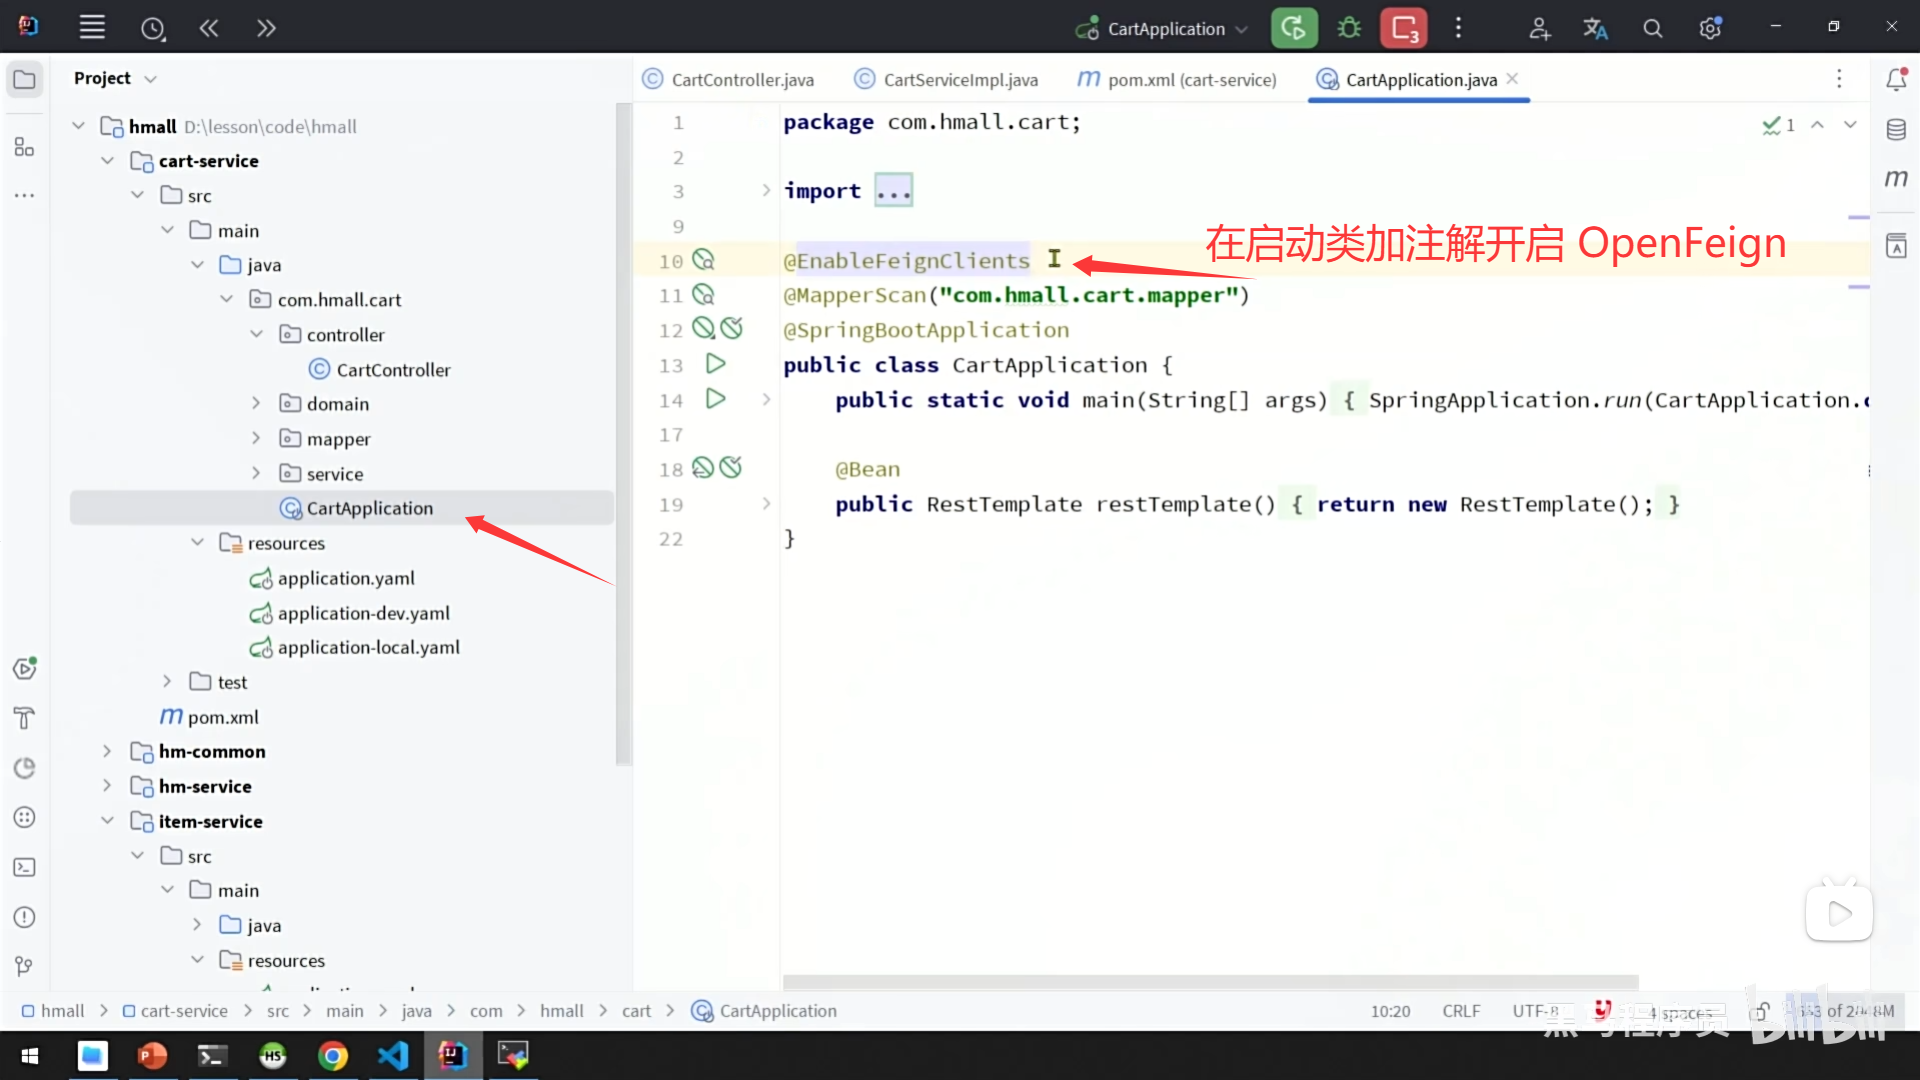Click the CRLF line separator in status bar
The height and width of the screenshot is (1080, 1920).
point(1461,1011)
